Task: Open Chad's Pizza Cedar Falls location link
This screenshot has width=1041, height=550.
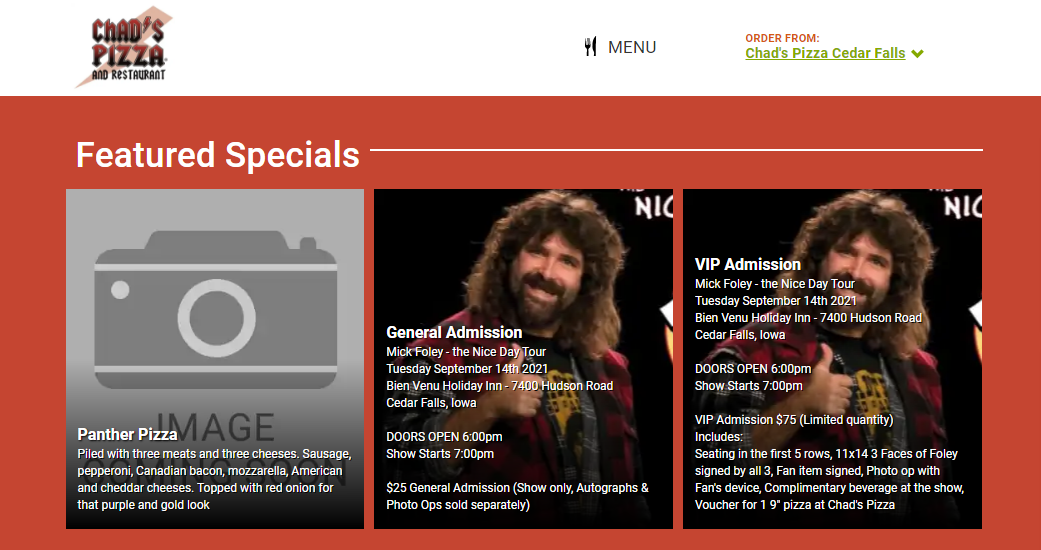Action: coord(825,53)
